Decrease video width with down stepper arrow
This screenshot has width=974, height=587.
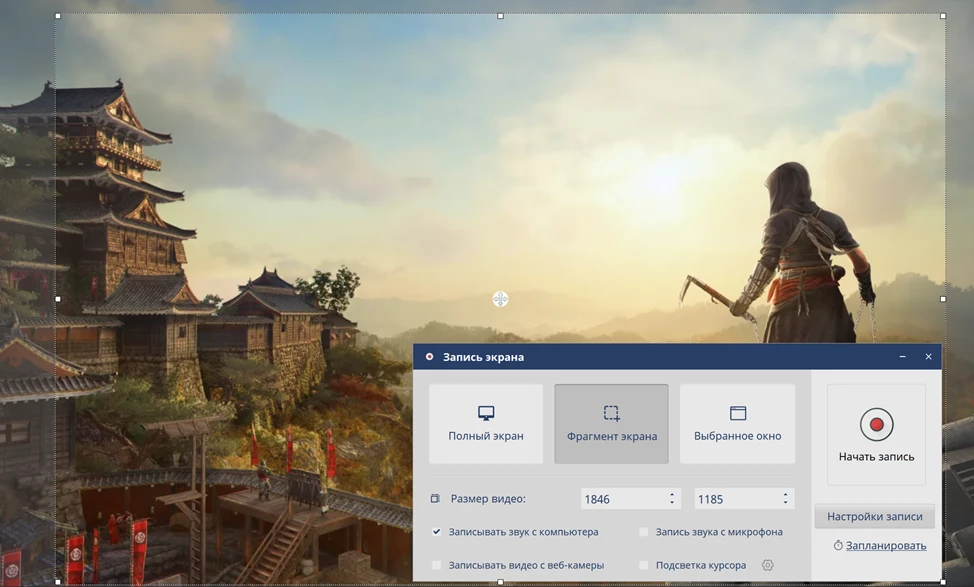coord(672,503)
